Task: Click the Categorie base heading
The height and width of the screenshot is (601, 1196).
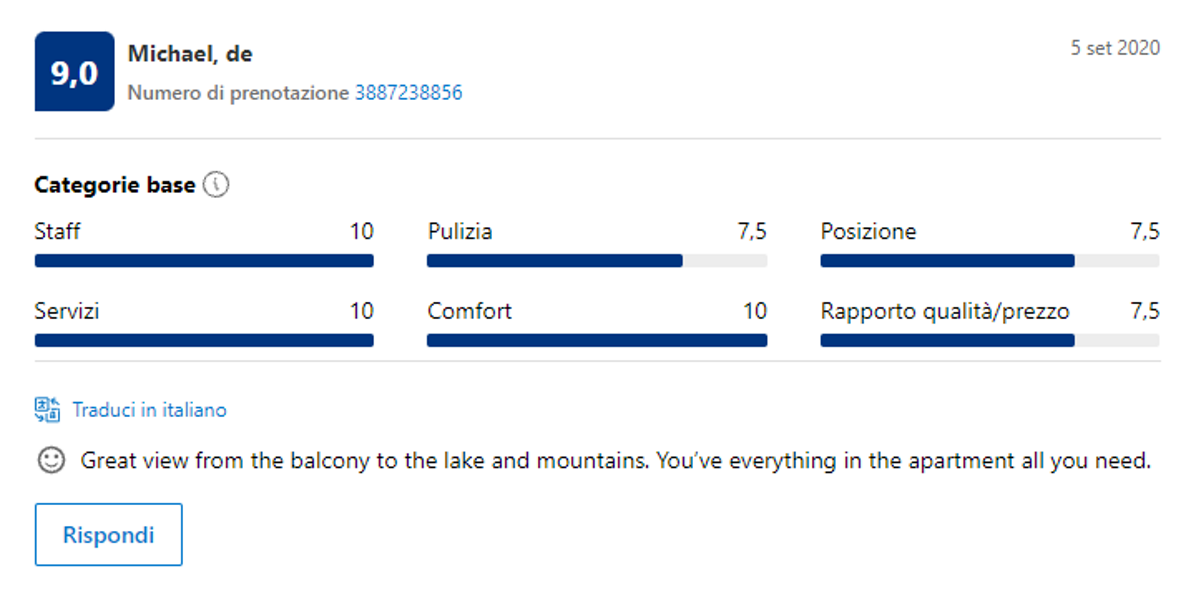Action: 114,185
